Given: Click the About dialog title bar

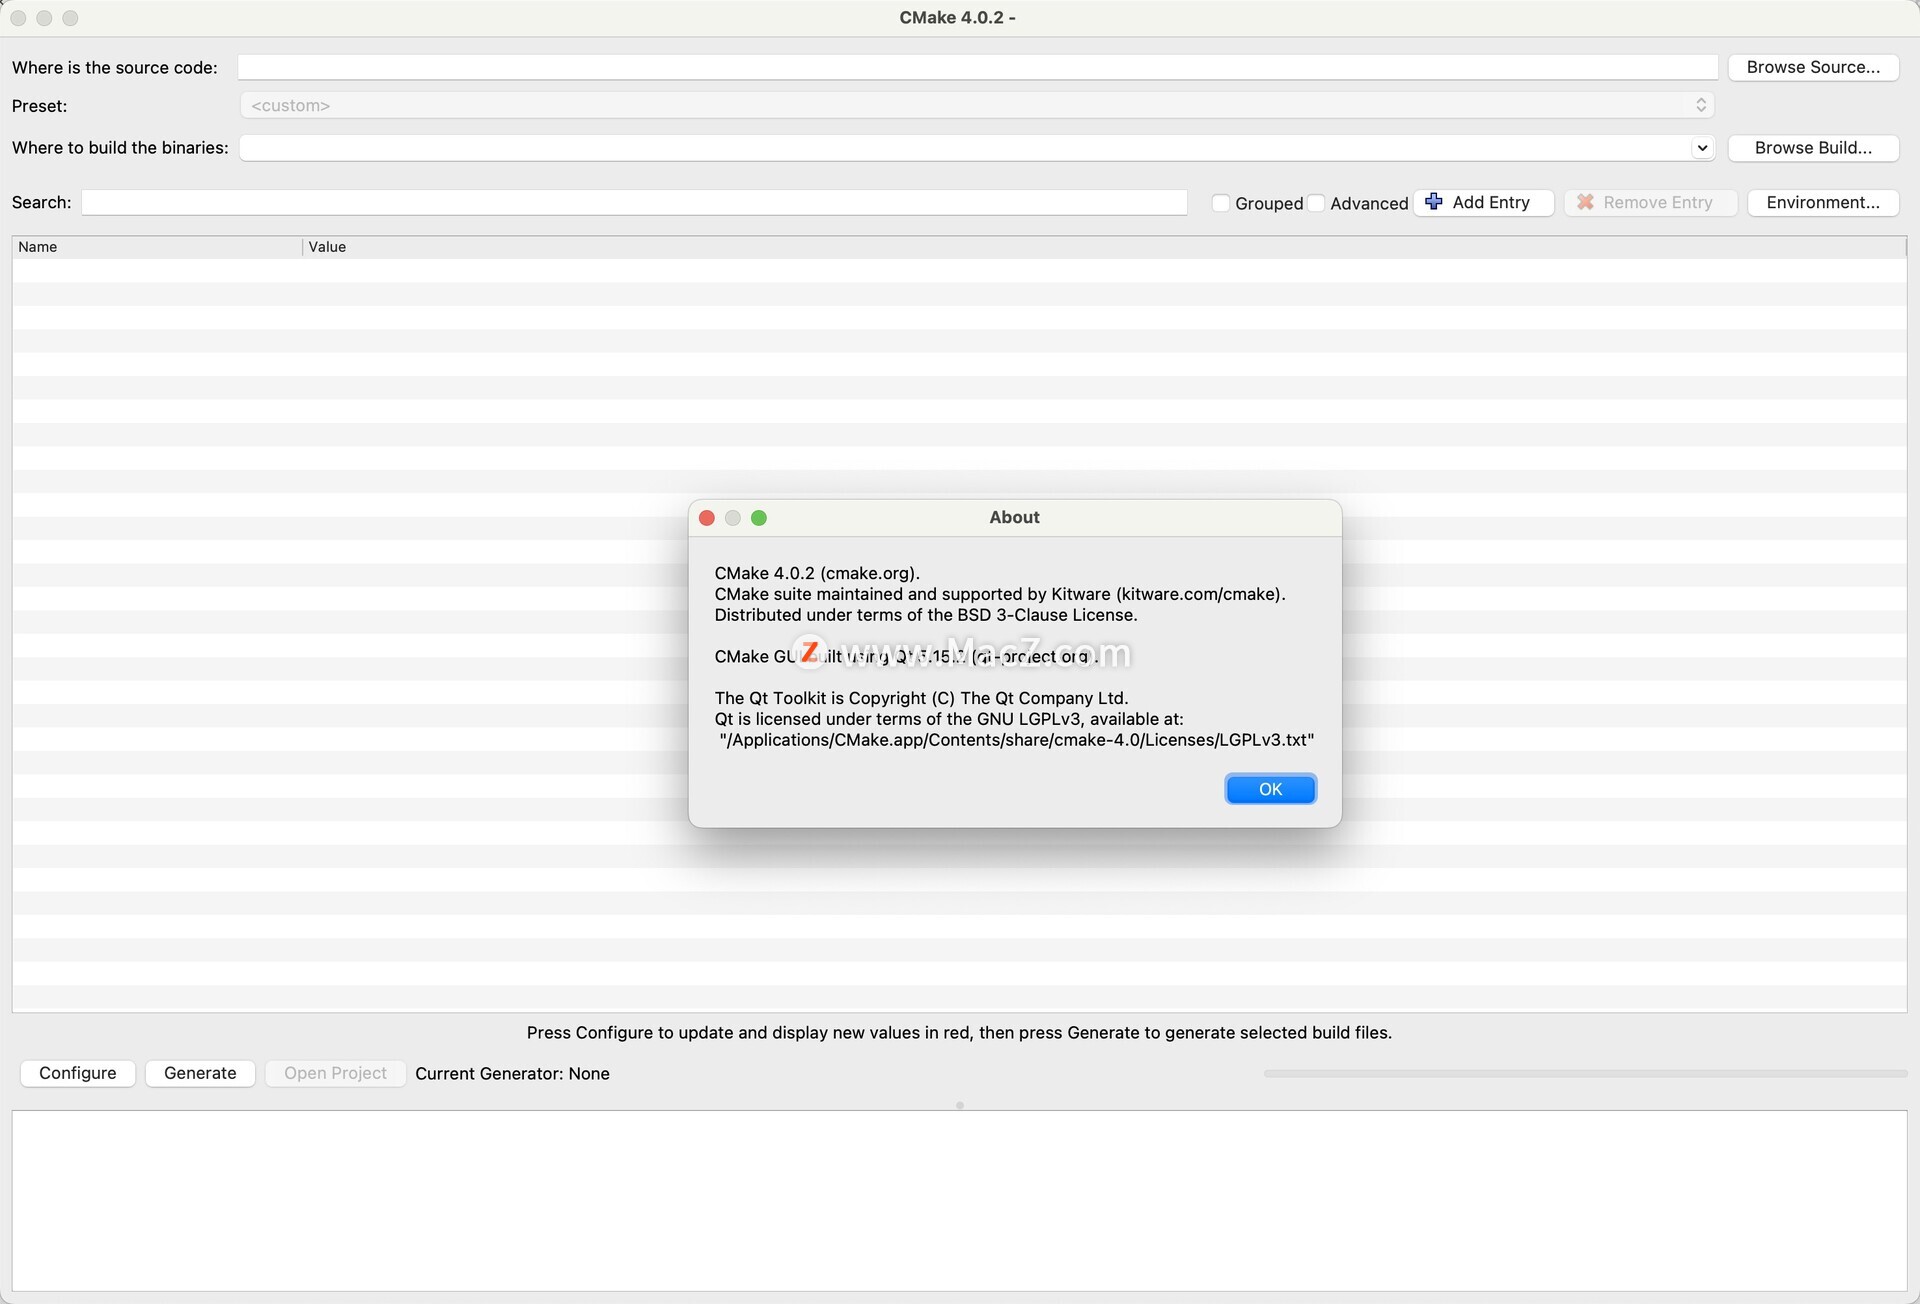Looking at the screenshot, I should pyautogui.click(x=1015, y=517).
